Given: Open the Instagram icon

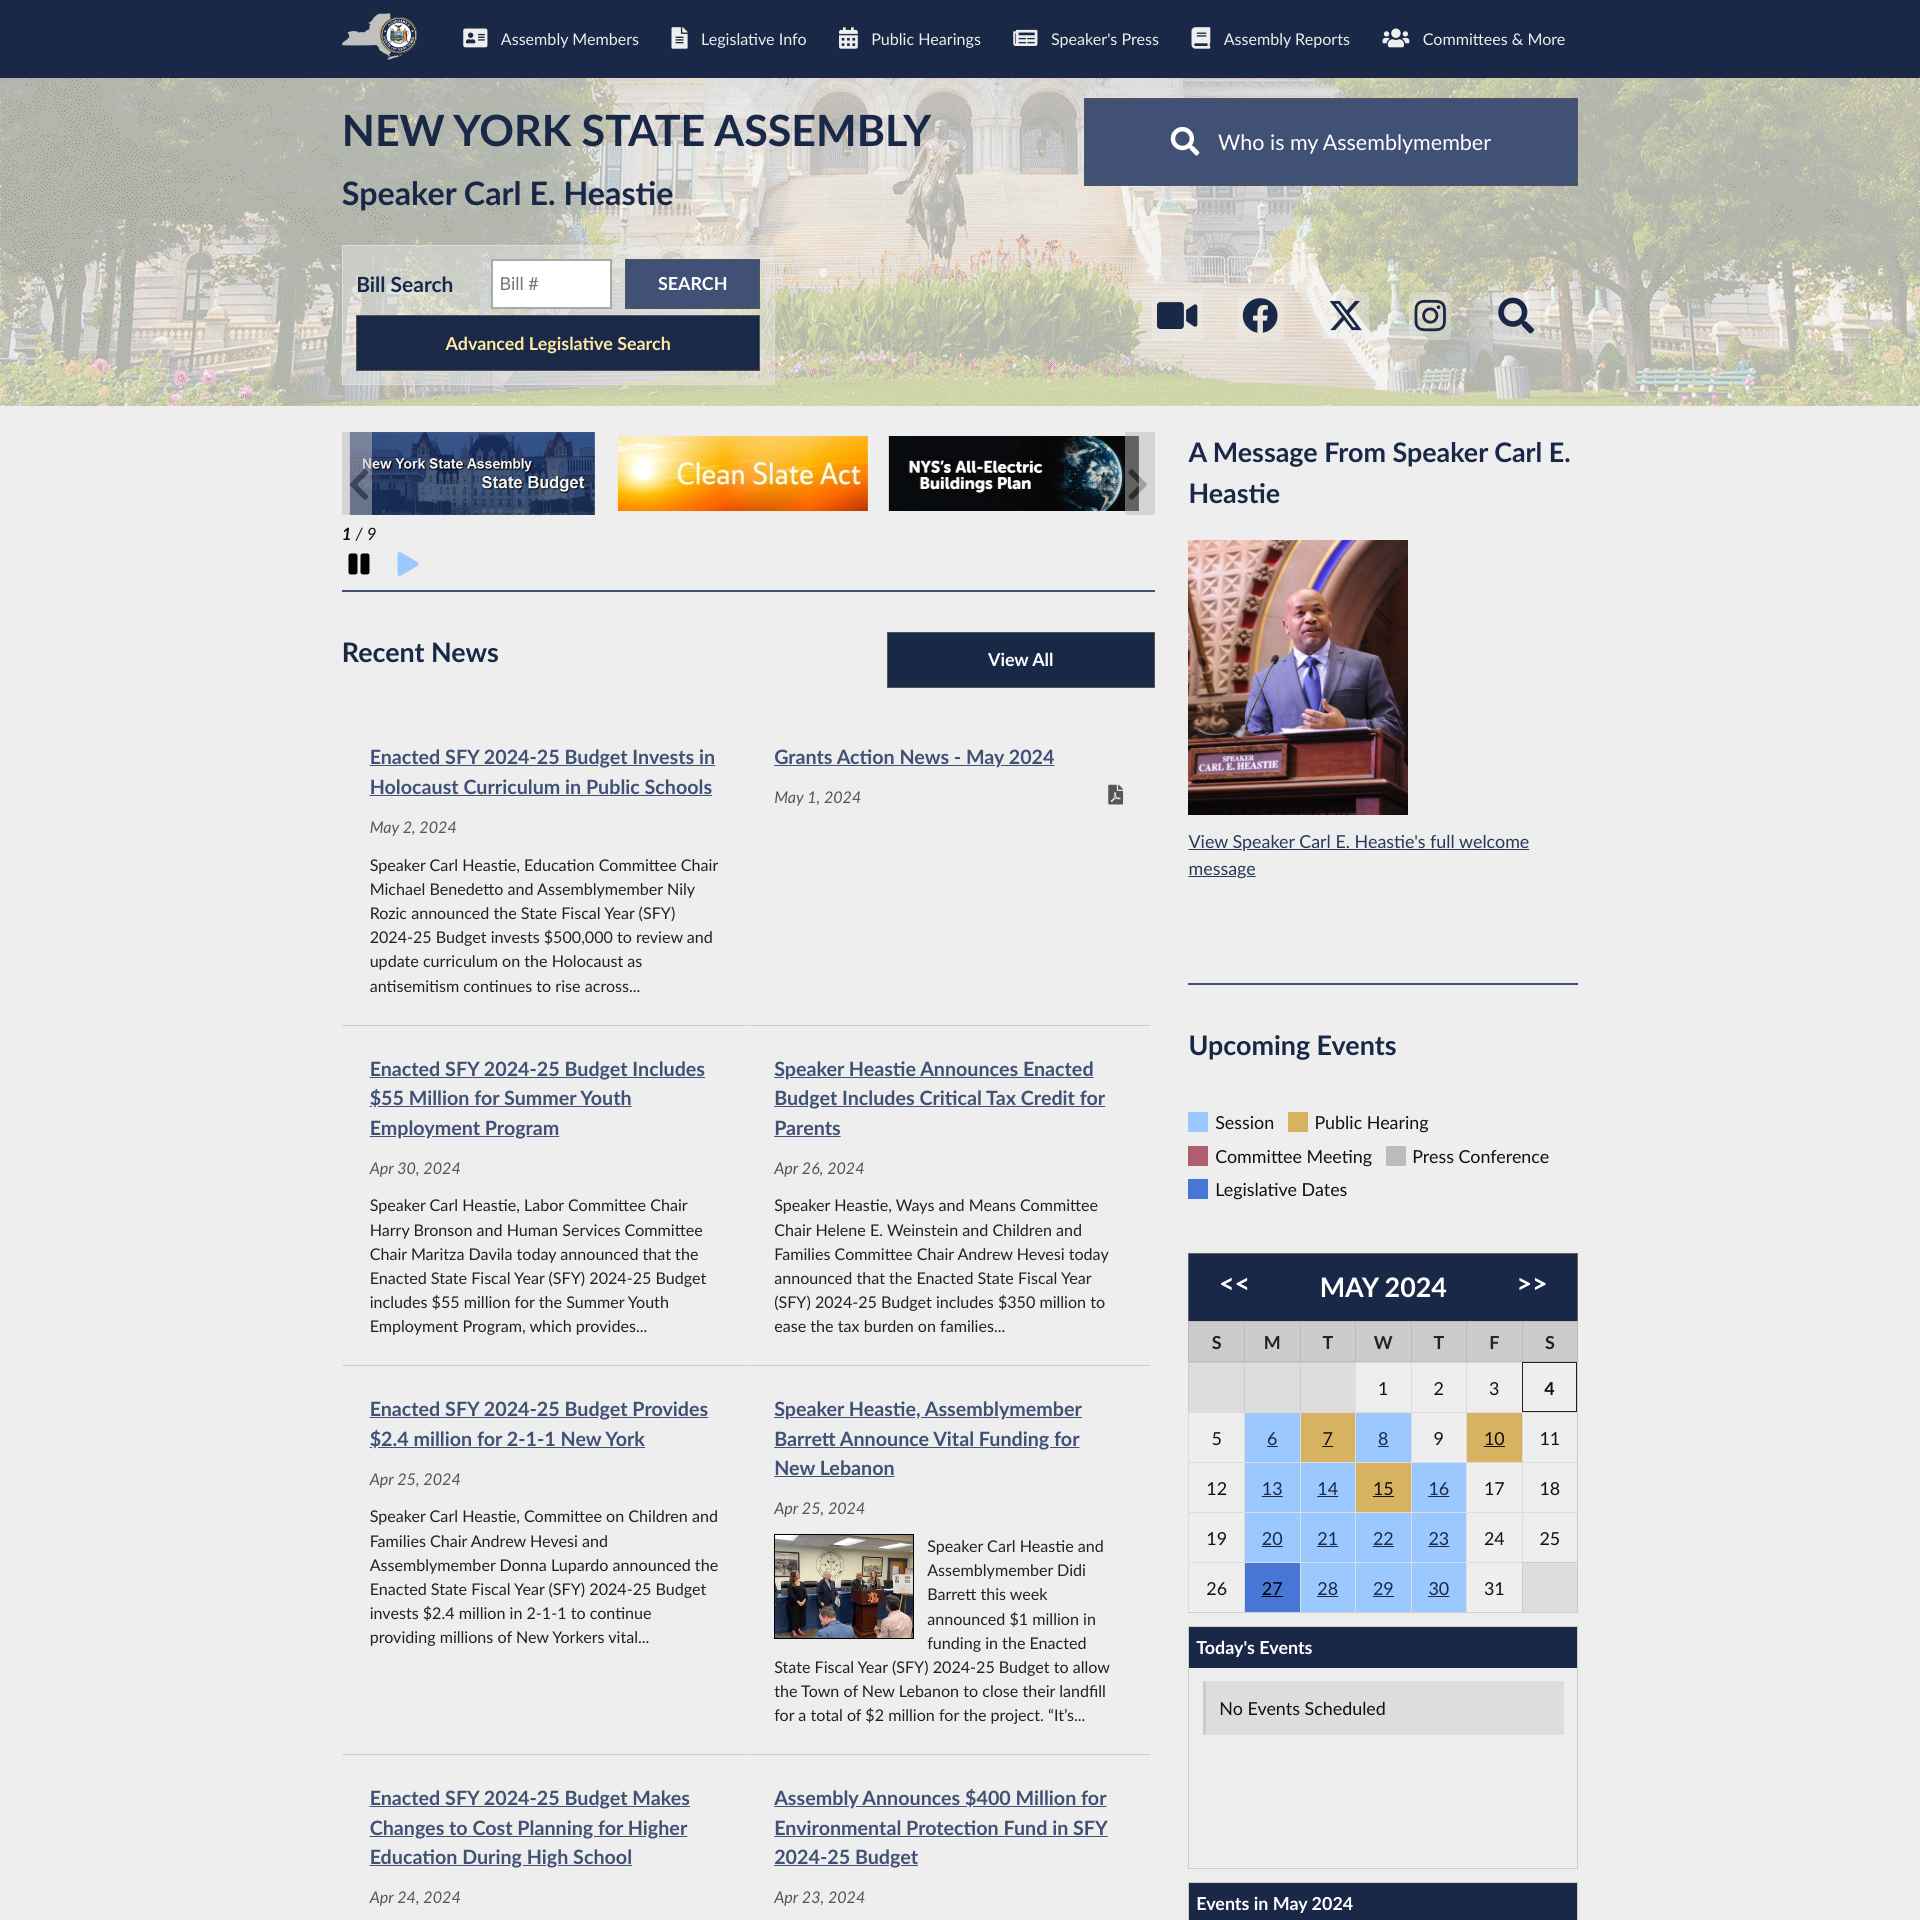Looking at the screenshot, I should coord(1429,315).
